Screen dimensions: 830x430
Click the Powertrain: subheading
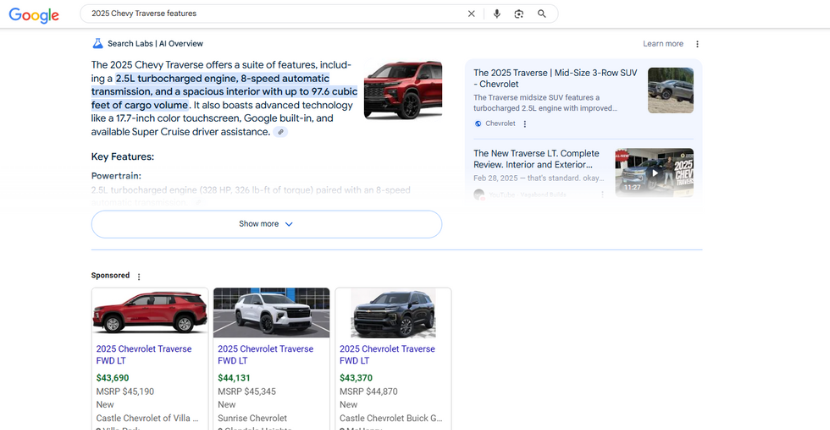tap(116, 176)
